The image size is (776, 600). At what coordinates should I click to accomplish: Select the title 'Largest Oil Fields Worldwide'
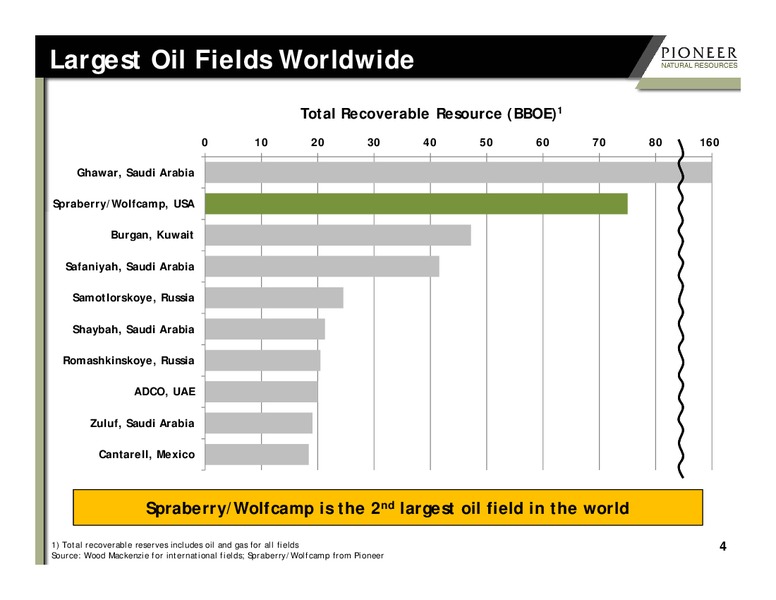(x=232, y=60)
